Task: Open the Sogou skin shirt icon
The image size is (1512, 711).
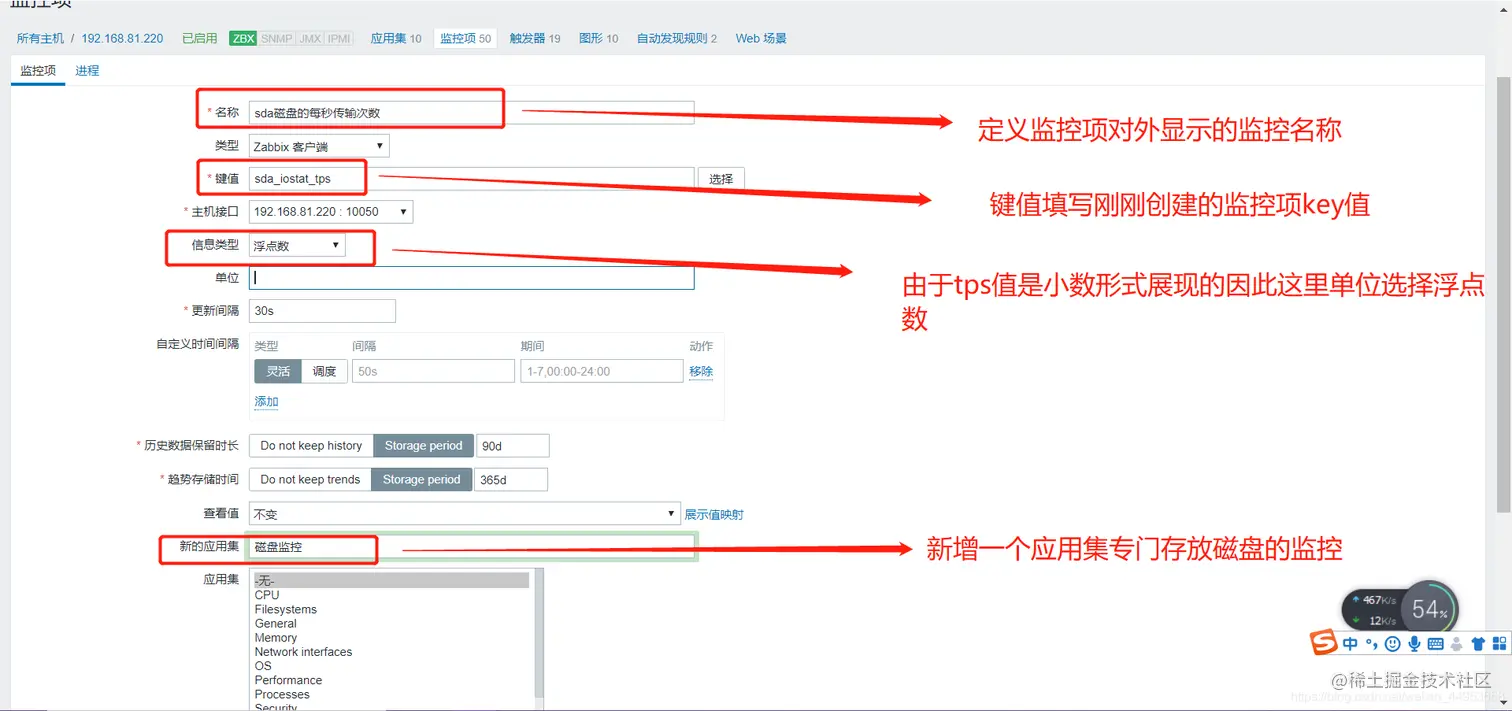Action: click(x=1477, y=643)
